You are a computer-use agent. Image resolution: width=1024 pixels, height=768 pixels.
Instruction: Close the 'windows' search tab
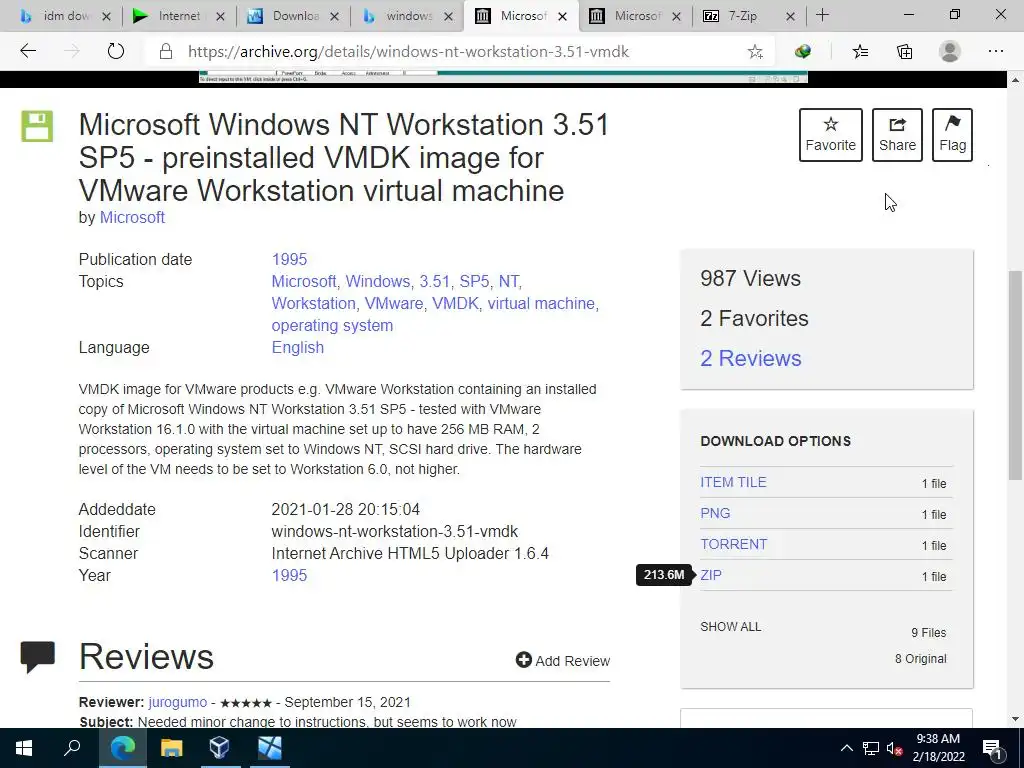448,17
